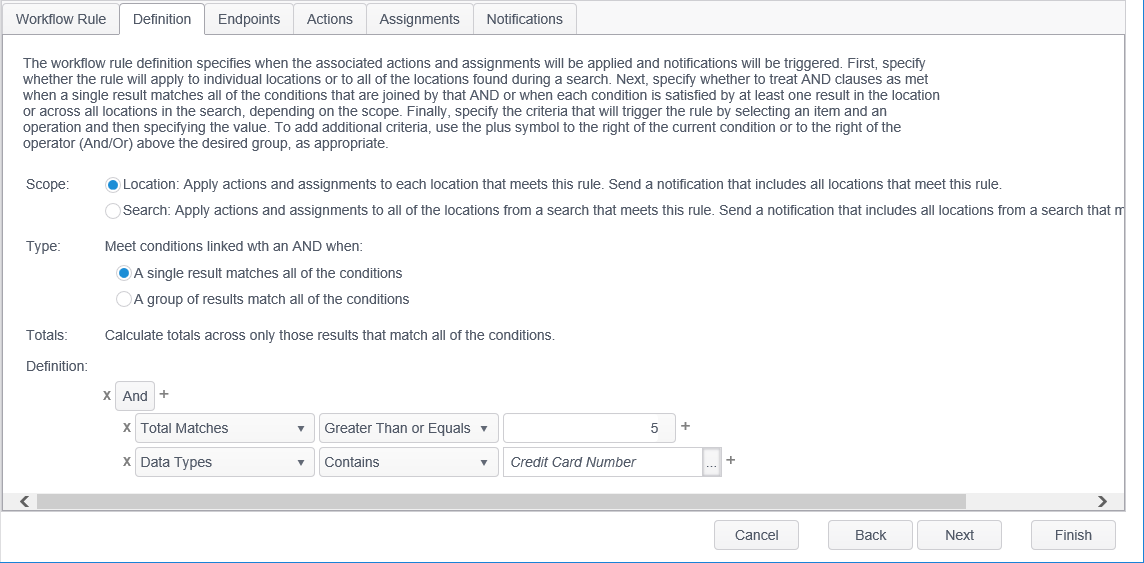Screen dimensions: 1144x563
Task: Click the Total Matches value field
Action: (589, 428)
